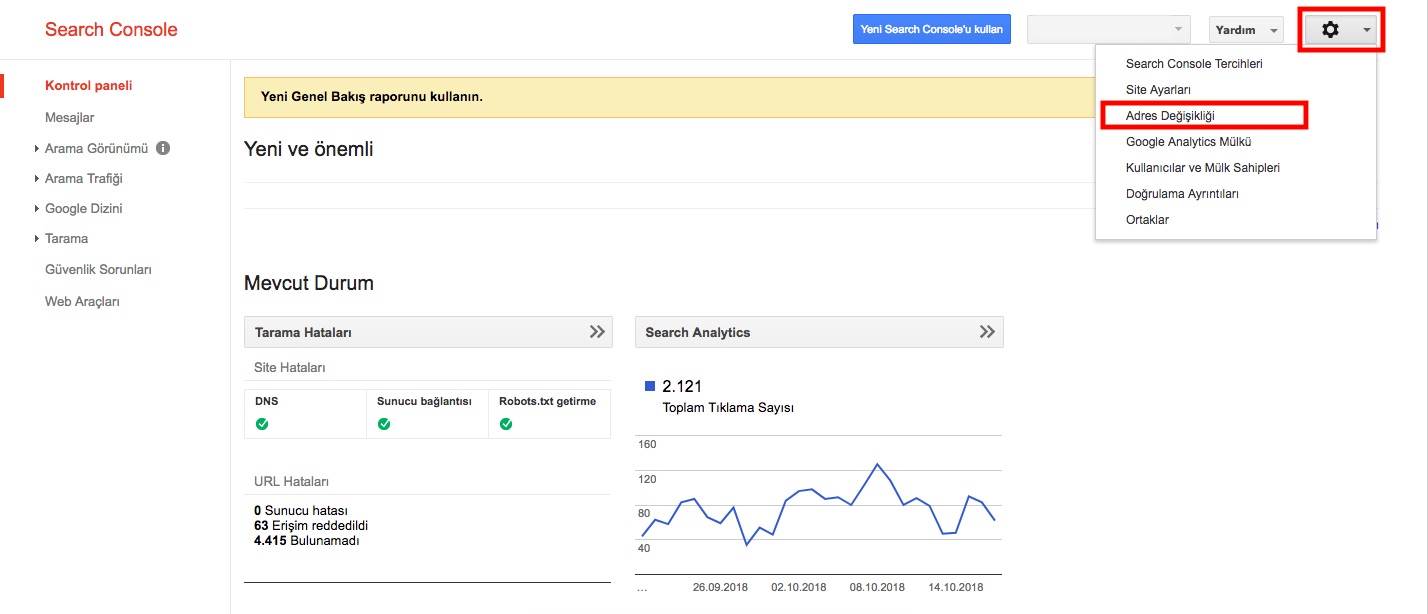Expand the Arama Trafiği sidebar section

[x=37, y=179]
